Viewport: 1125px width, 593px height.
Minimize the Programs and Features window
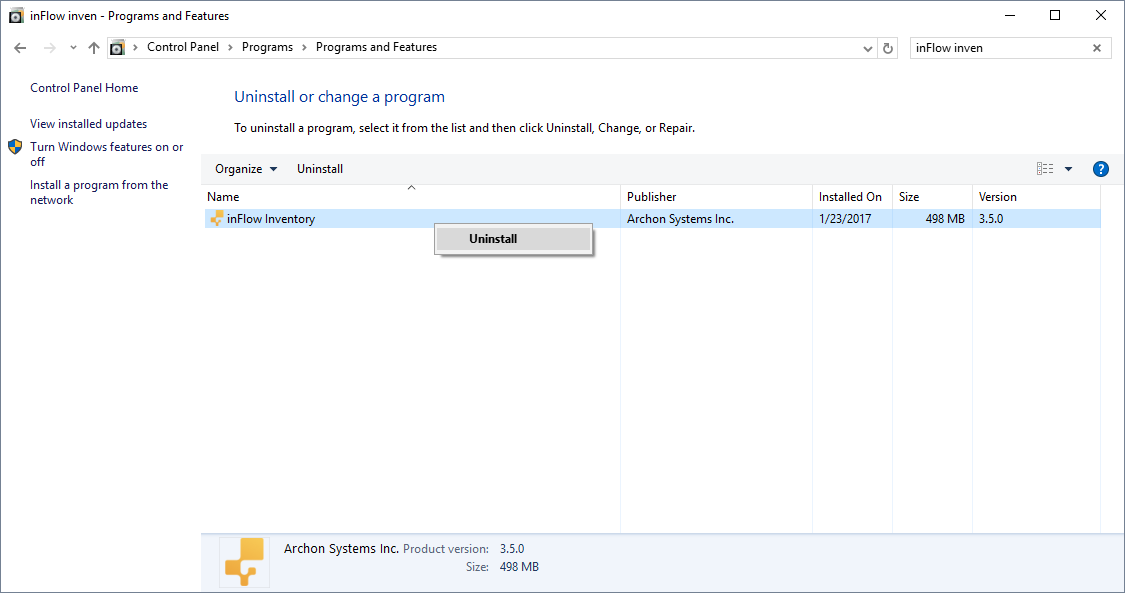pos(1010,15)
